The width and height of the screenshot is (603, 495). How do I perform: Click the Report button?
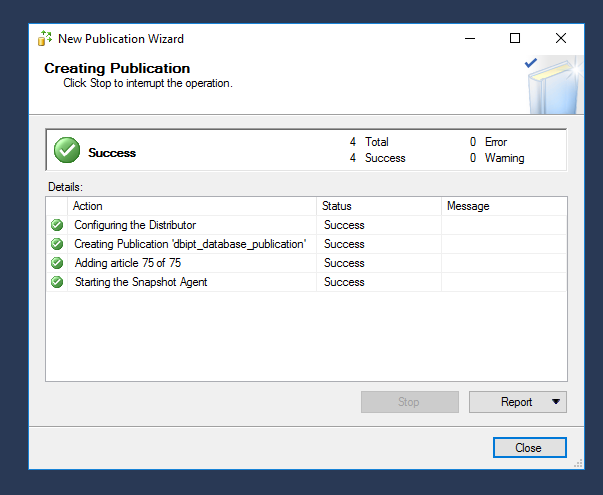[x=518, y=402]
